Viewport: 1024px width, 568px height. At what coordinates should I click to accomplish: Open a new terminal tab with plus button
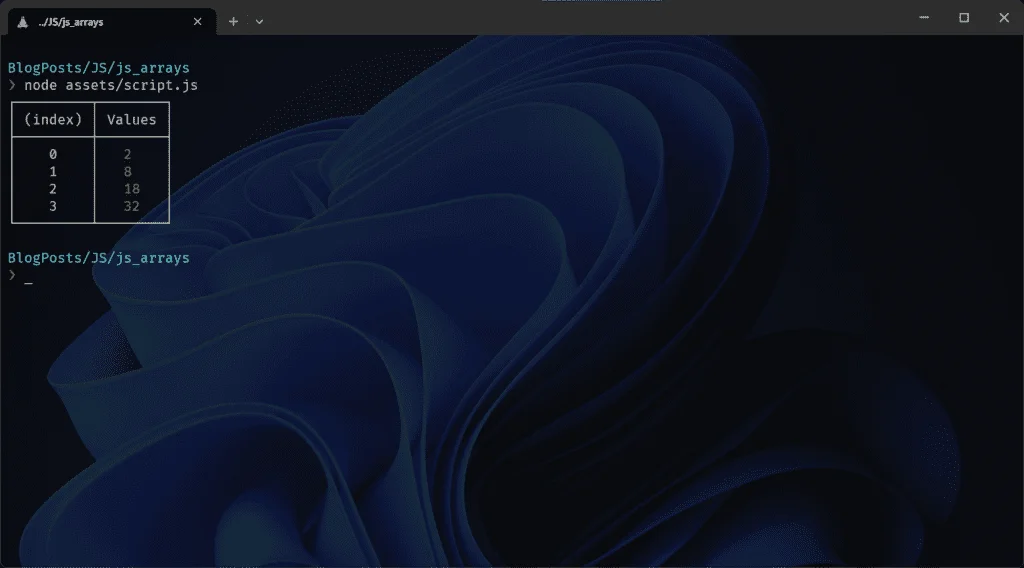[233, 22]
